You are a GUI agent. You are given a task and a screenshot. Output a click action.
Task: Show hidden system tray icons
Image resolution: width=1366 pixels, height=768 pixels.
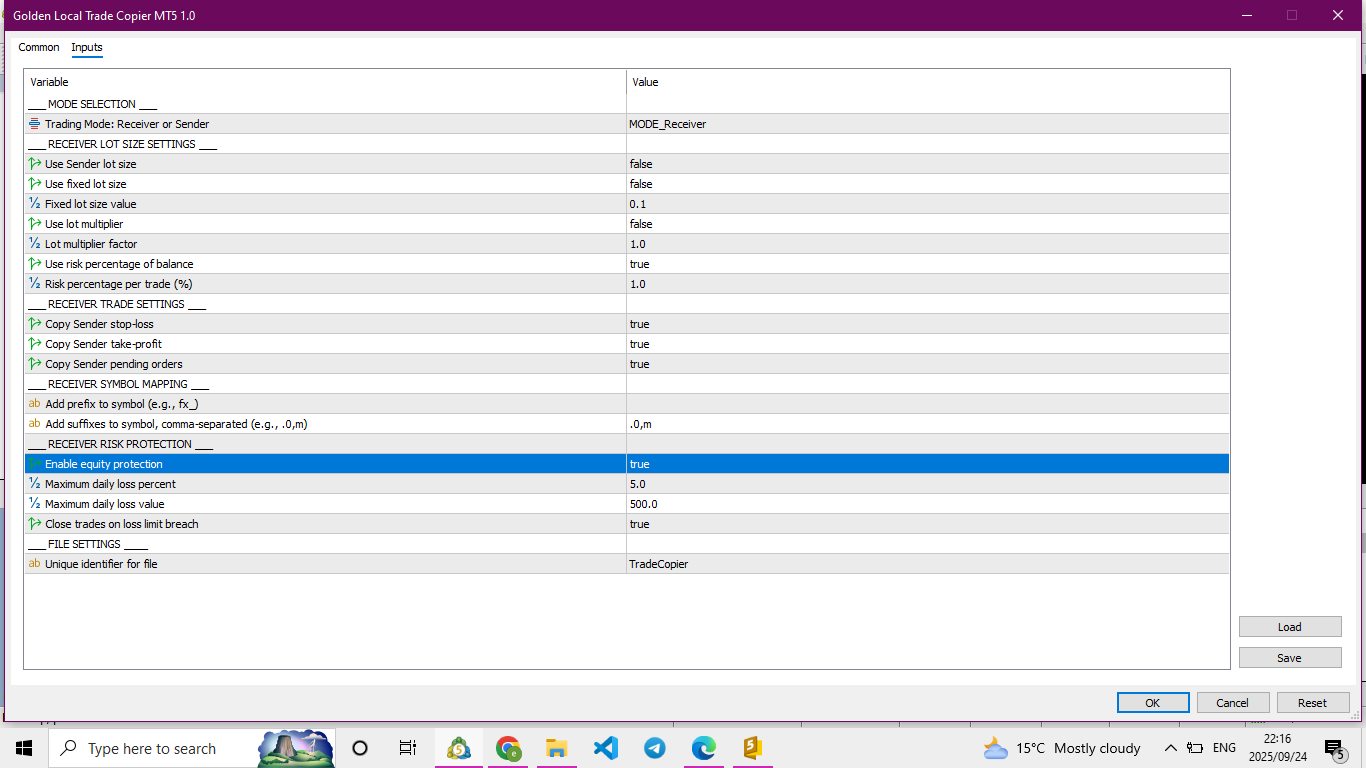click(1170, 748)
